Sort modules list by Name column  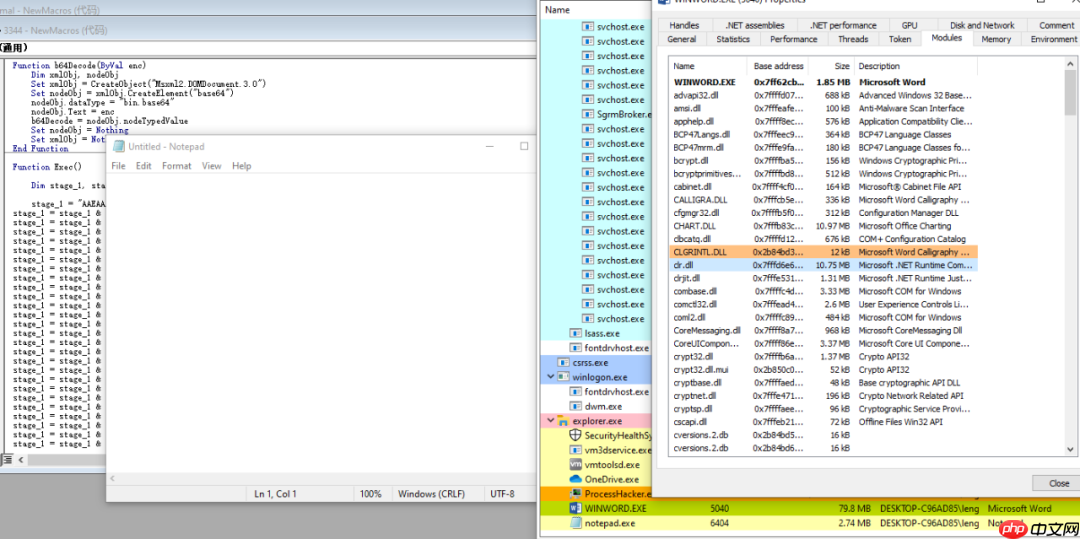(x=709, y=66)
